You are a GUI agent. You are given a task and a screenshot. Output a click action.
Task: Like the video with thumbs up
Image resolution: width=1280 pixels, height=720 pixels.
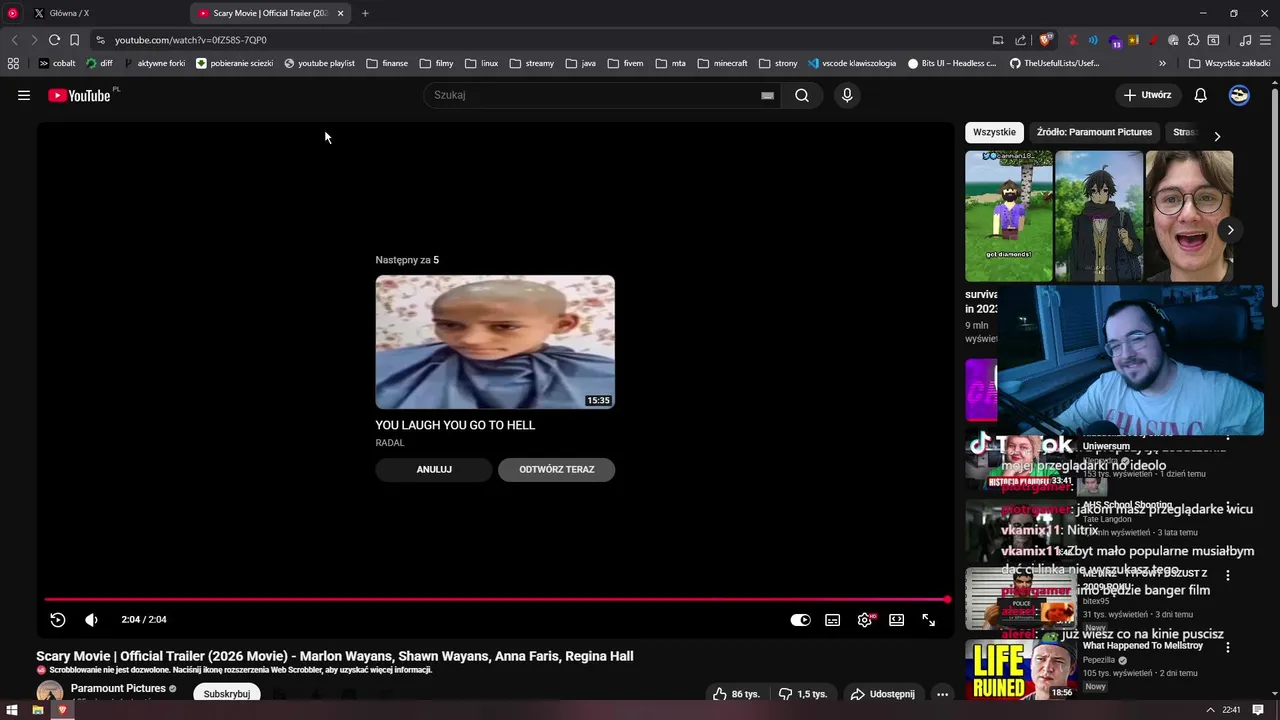[x=736, y=694]
